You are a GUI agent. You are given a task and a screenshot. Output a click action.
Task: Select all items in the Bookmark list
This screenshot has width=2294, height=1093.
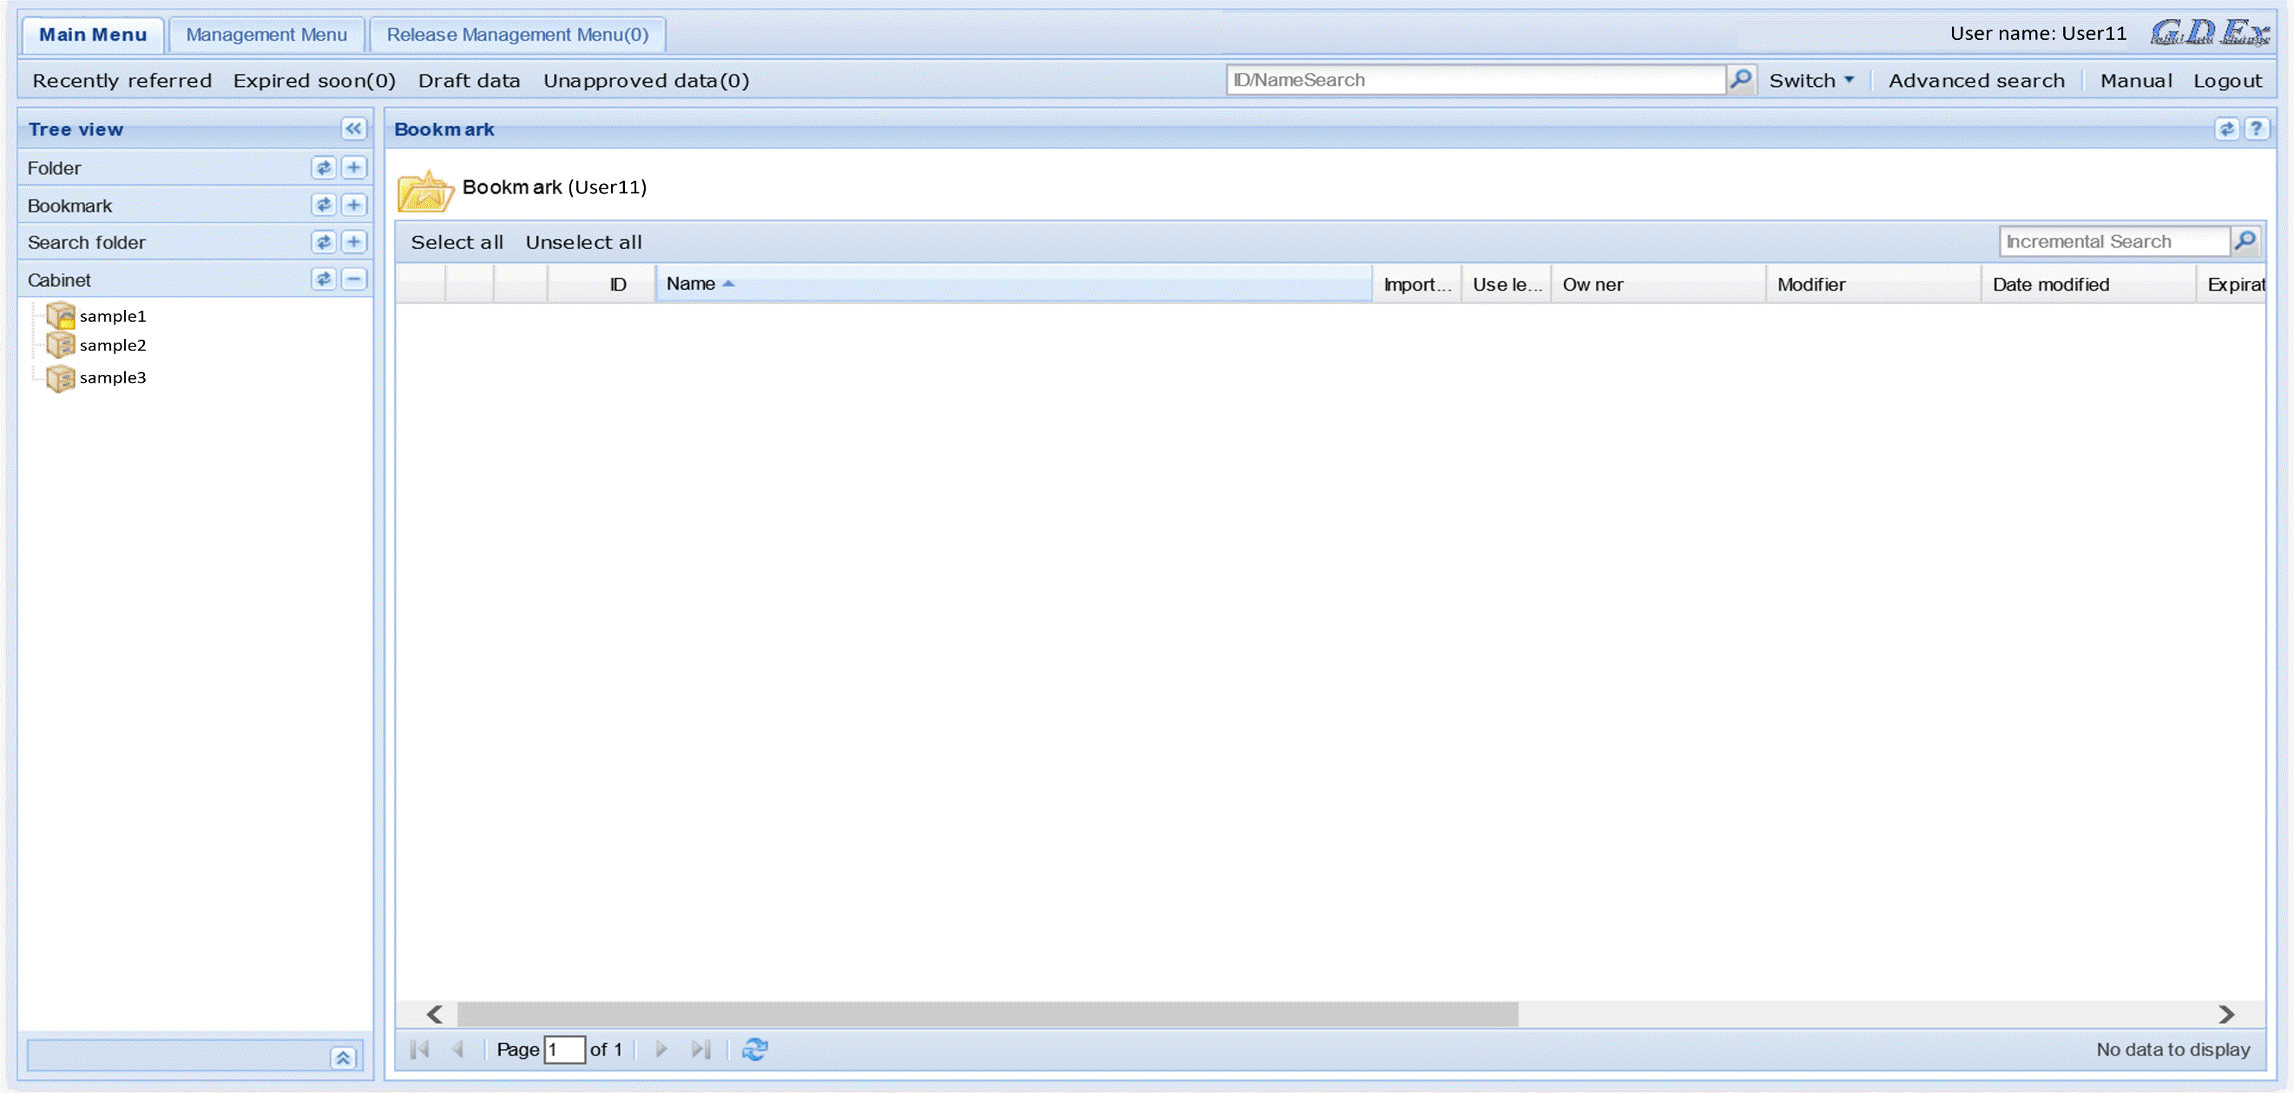pyautogui.click(x=457, y=242)
